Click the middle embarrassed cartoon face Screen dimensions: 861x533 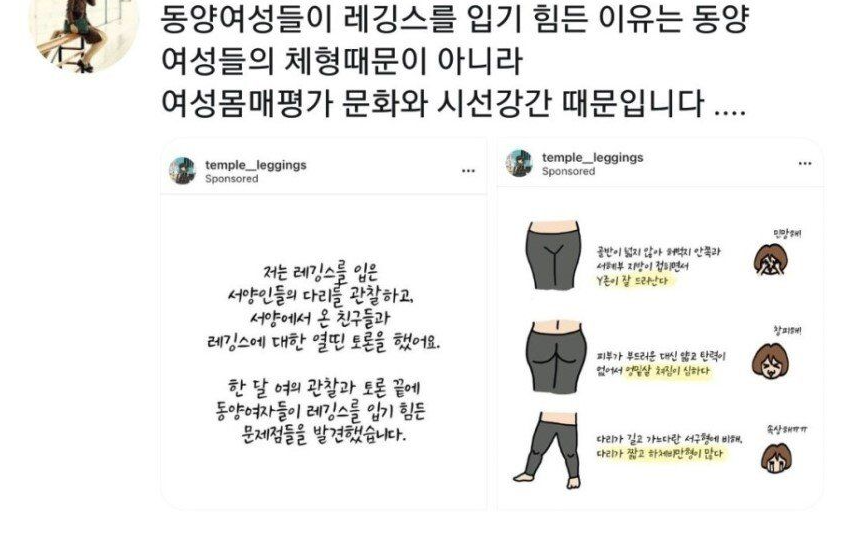(769, 361)
